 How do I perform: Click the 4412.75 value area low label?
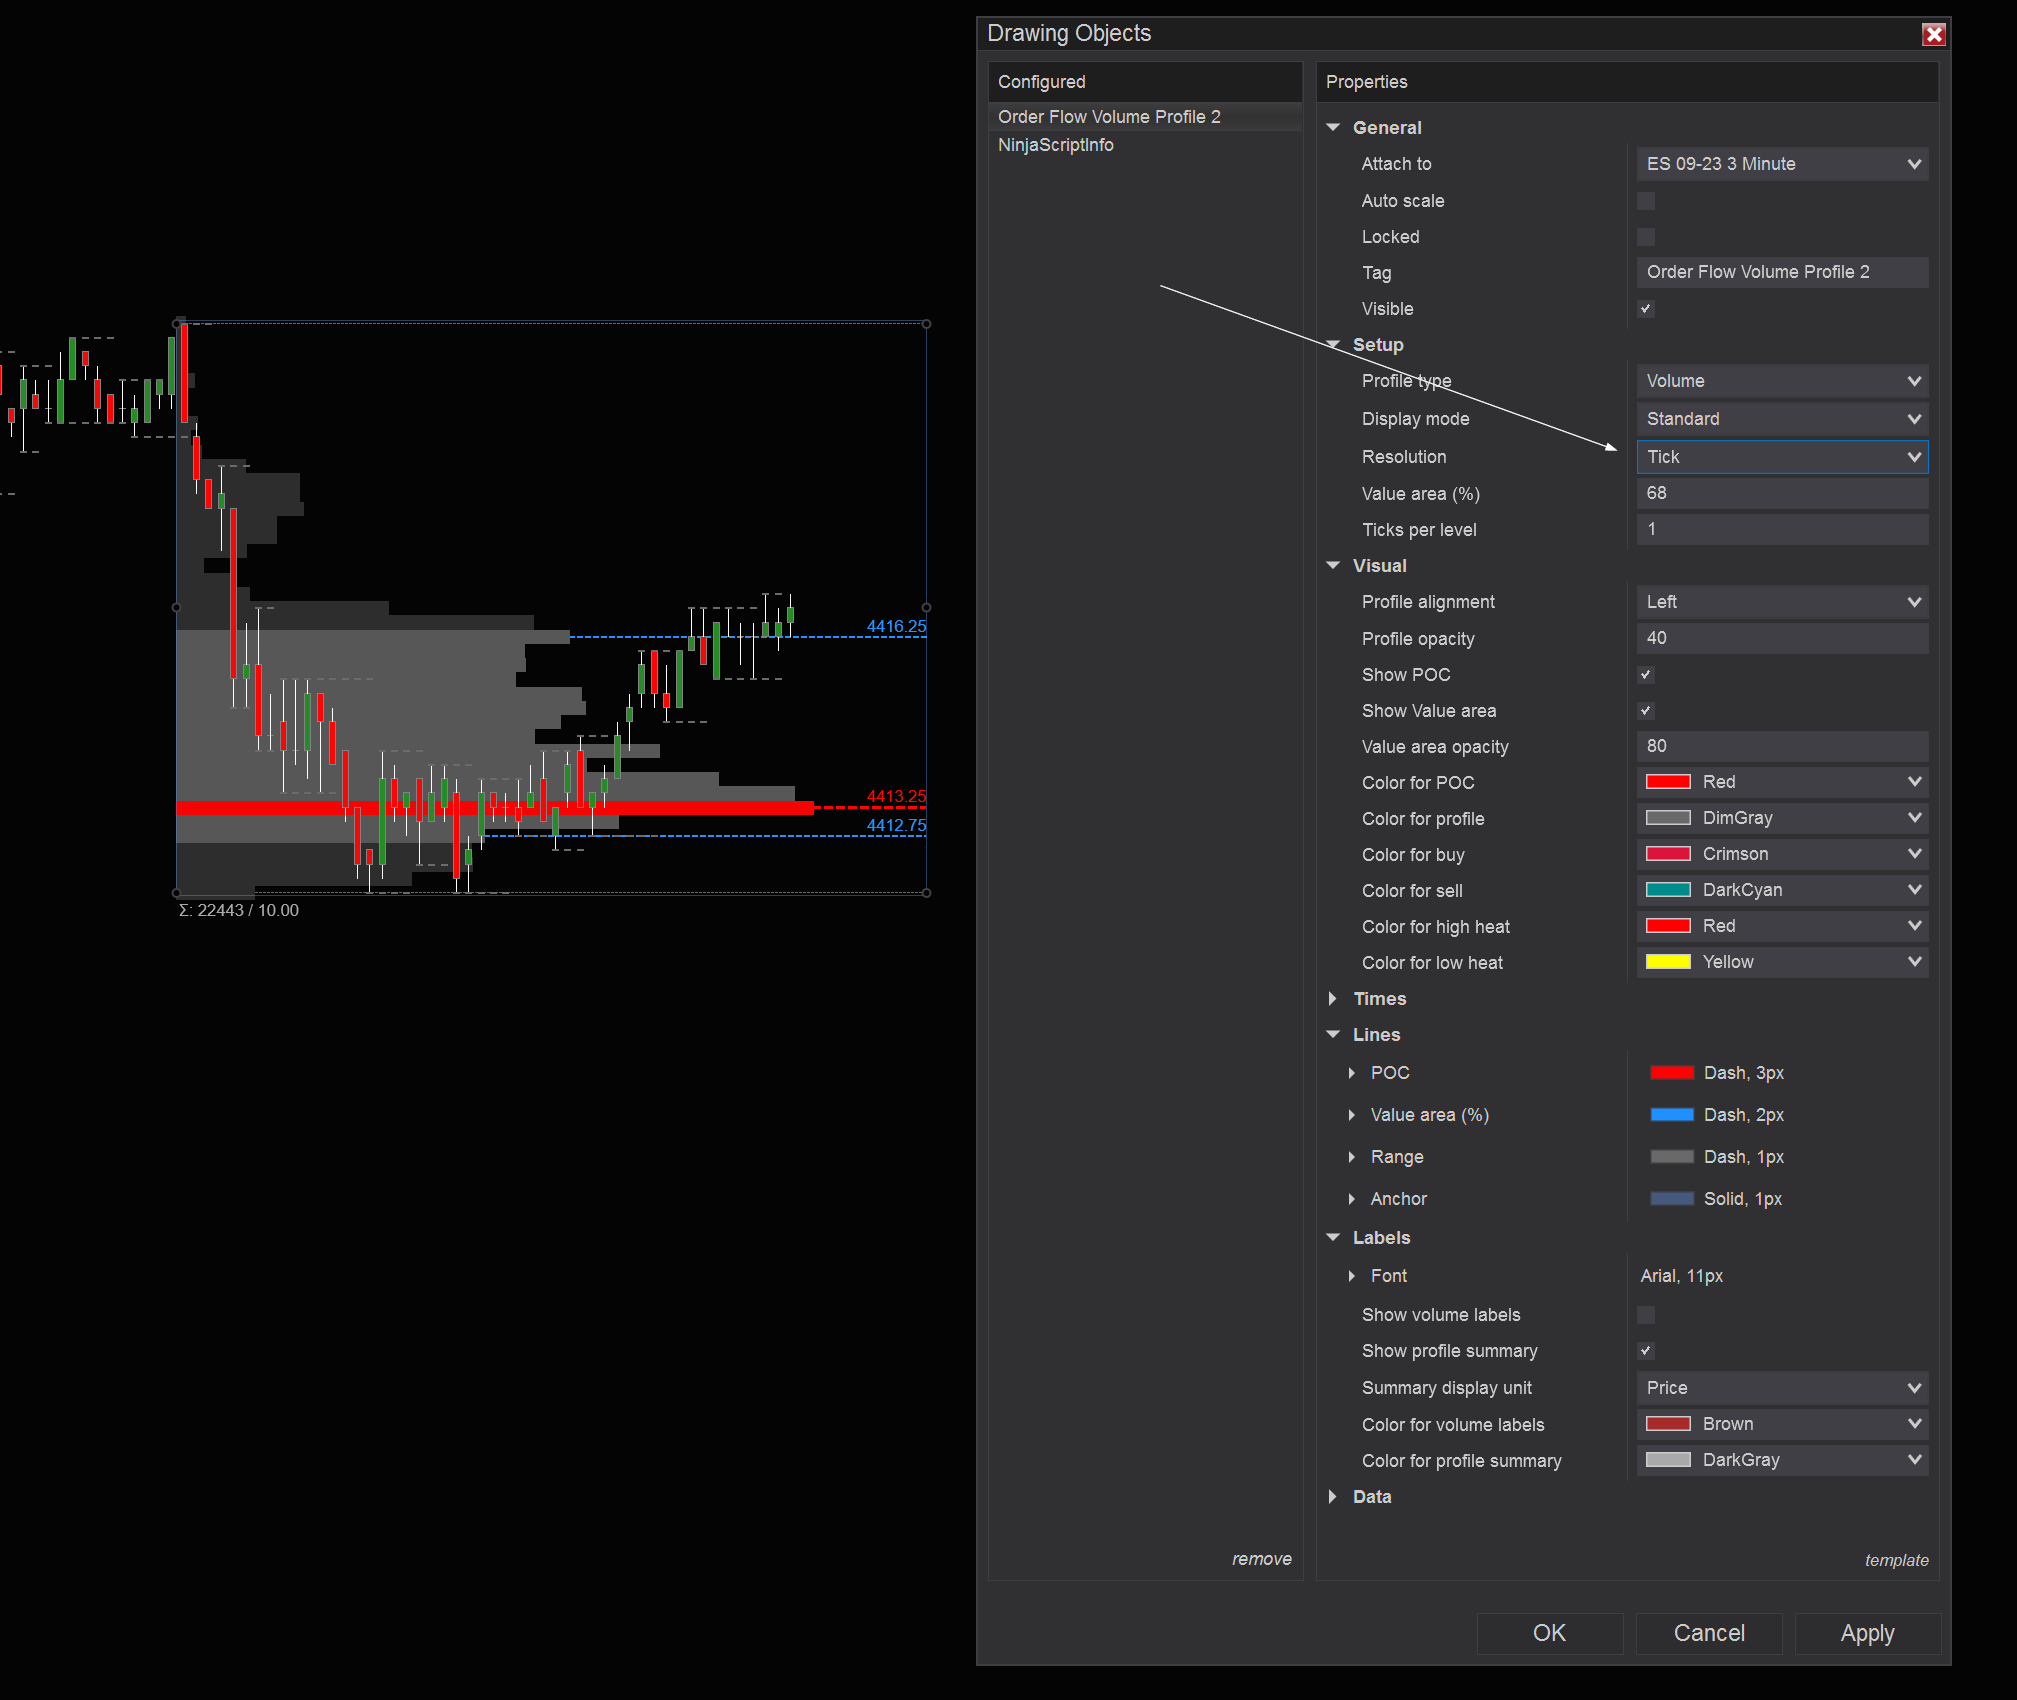click(896, 825)
